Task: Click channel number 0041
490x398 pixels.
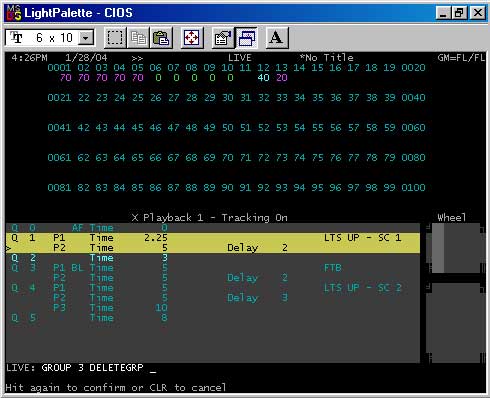Action: (59, 128)
